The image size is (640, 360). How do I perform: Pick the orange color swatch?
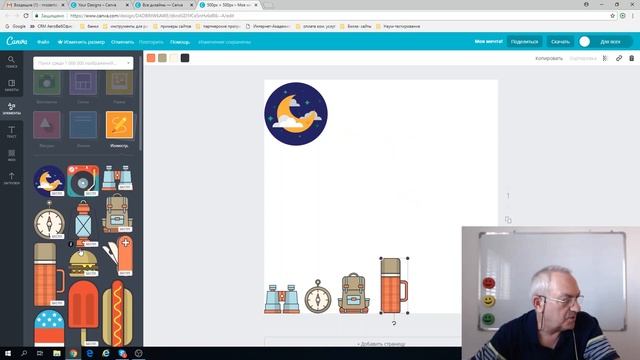[x=151, y=58]
